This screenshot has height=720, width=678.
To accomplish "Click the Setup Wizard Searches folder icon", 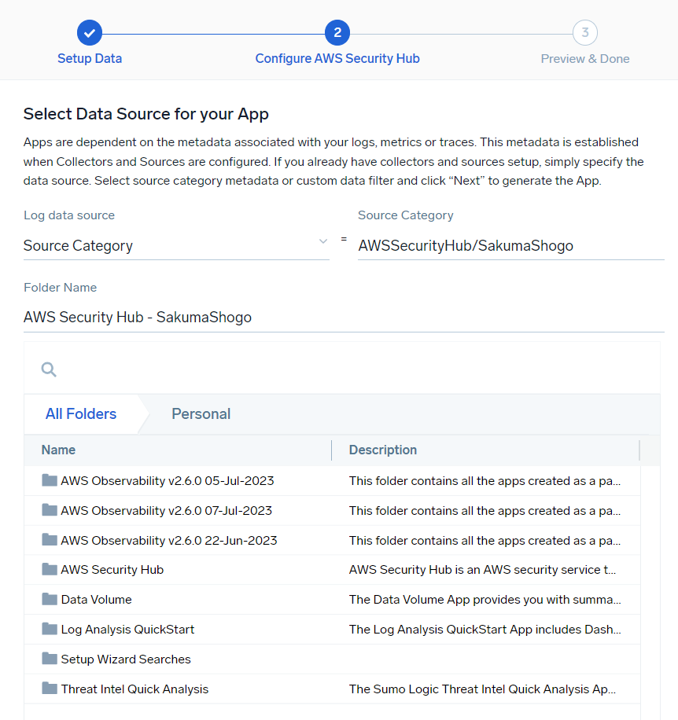I will [x=50, y=659].
